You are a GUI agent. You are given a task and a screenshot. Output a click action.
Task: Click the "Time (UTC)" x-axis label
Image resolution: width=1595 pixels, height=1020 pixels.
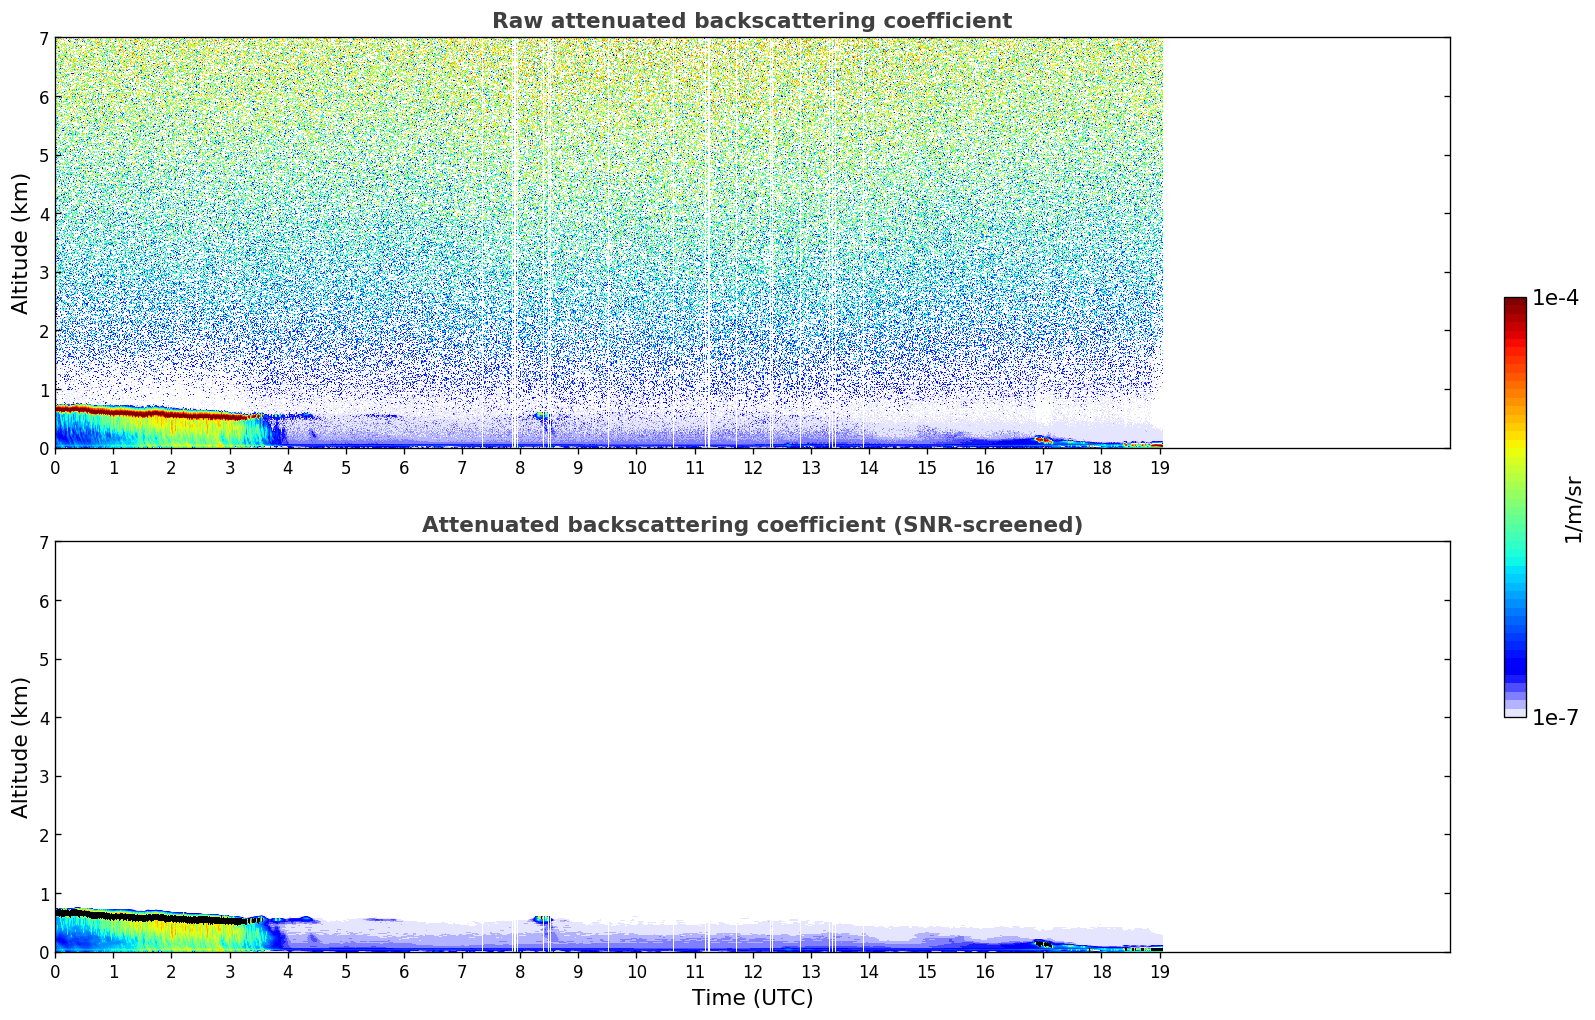(x=752, y=998)
